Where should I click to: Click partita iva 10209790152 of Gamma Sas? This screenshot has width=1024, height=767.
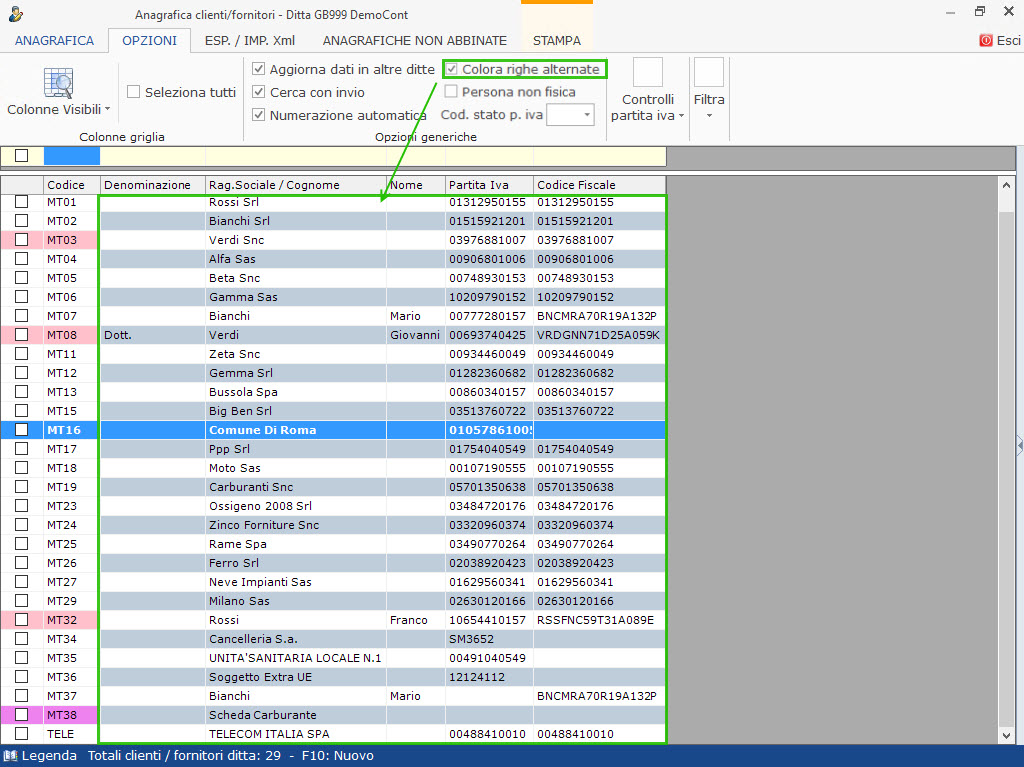pos(487,297)
